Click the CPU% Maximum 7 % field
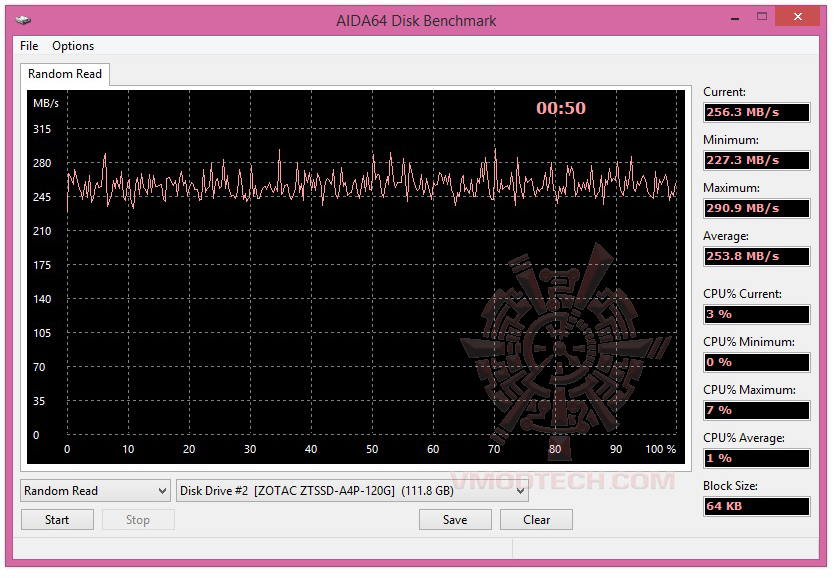The height and width of the screenshot is (578, 836). pyautogui.click(x=757, y=411)
